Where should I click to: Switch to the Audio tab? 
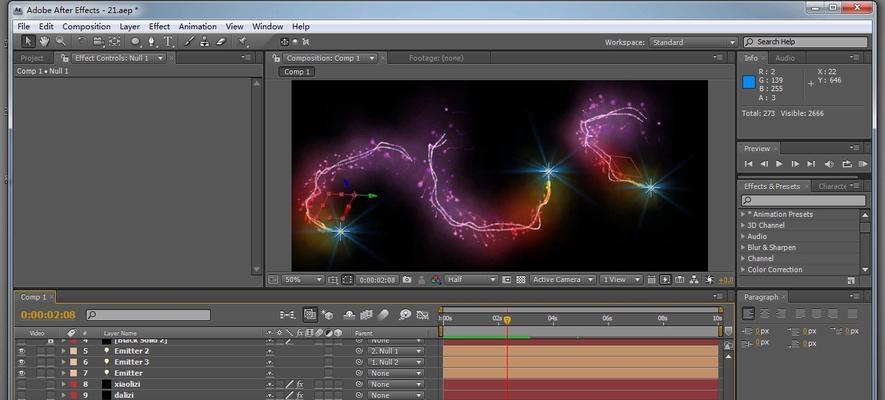pyautogui.click(x=785, y=58)
